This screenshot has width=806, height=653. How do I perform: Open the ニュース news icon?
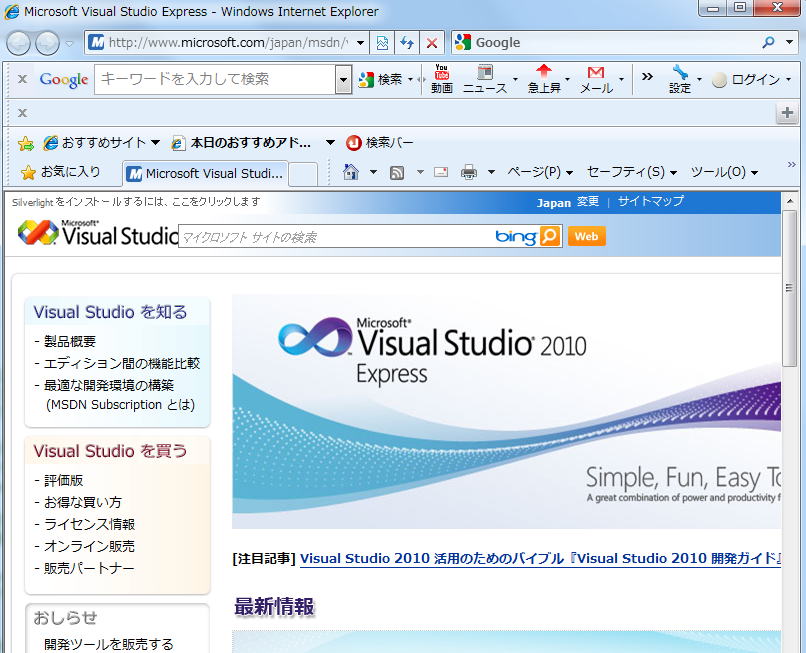(485, 78)
